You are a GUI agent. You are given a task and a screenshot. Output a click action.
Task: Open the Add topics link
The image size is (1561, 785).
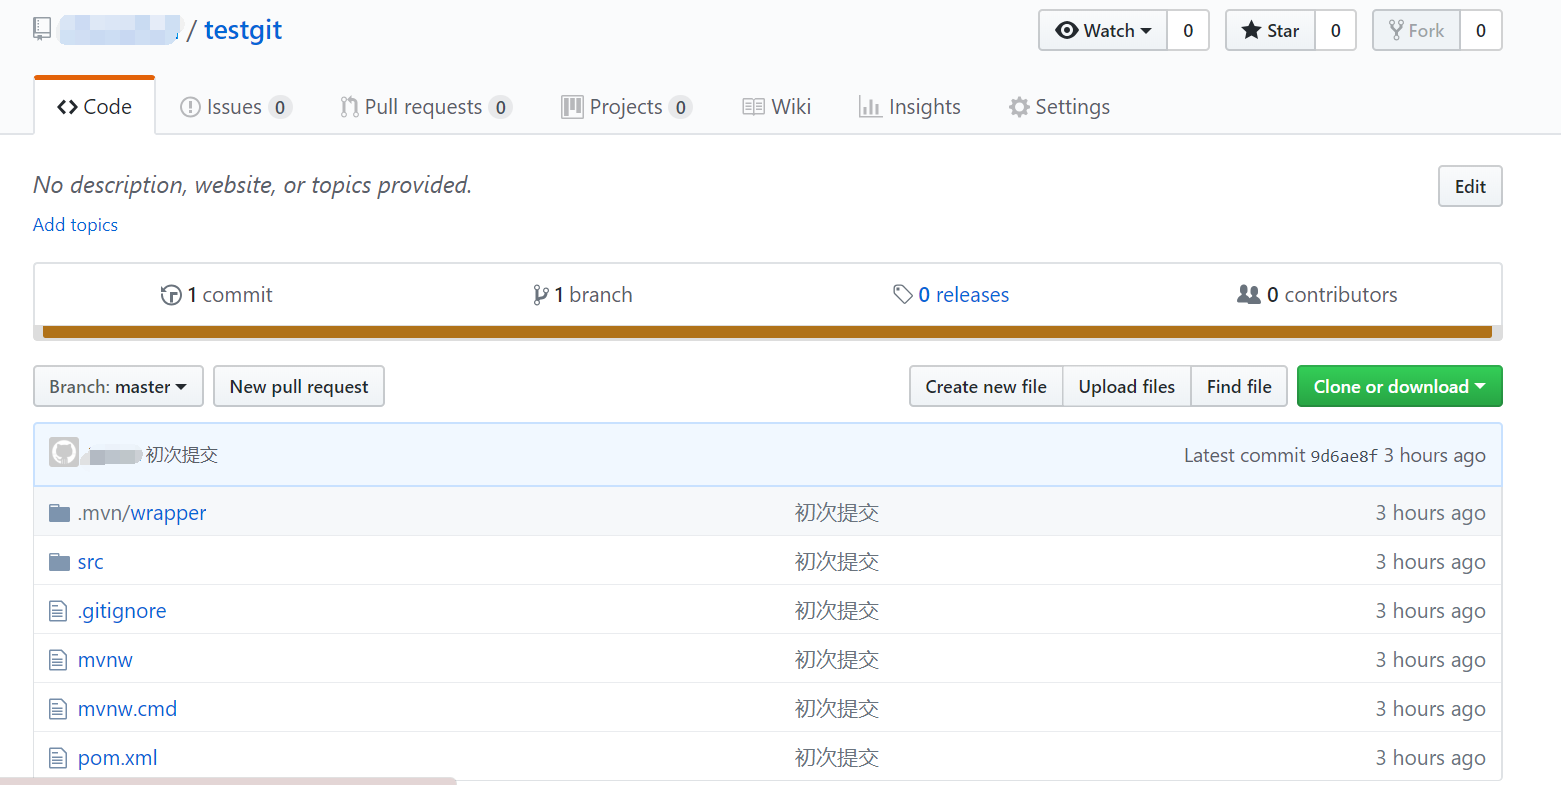tap(75, 225)
